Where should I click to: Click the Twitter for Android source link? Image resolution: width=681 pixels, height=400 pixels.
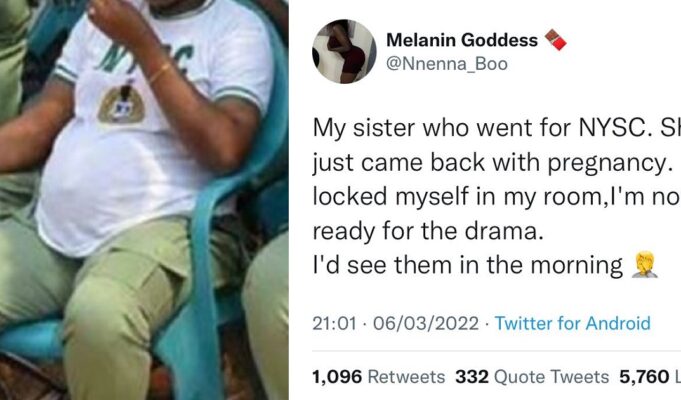point(573,323)
